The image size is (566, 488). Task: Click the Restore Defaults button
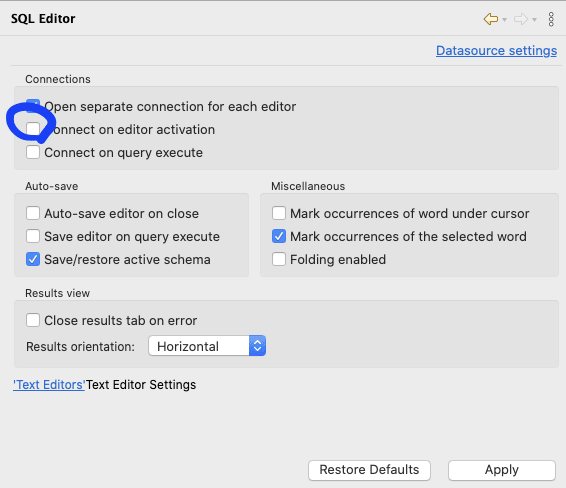point(369,470)
